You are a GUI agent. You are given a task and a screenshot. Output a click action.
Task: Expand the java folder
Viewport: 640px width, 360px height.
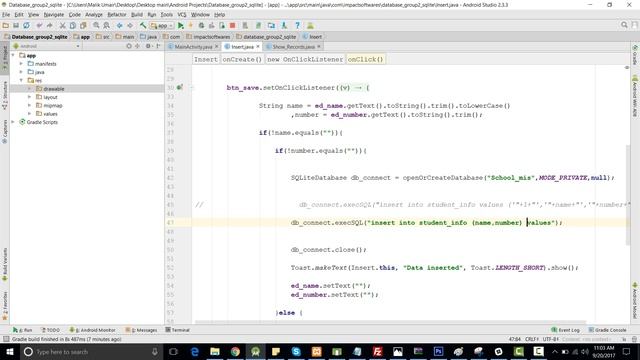point(21,72)
